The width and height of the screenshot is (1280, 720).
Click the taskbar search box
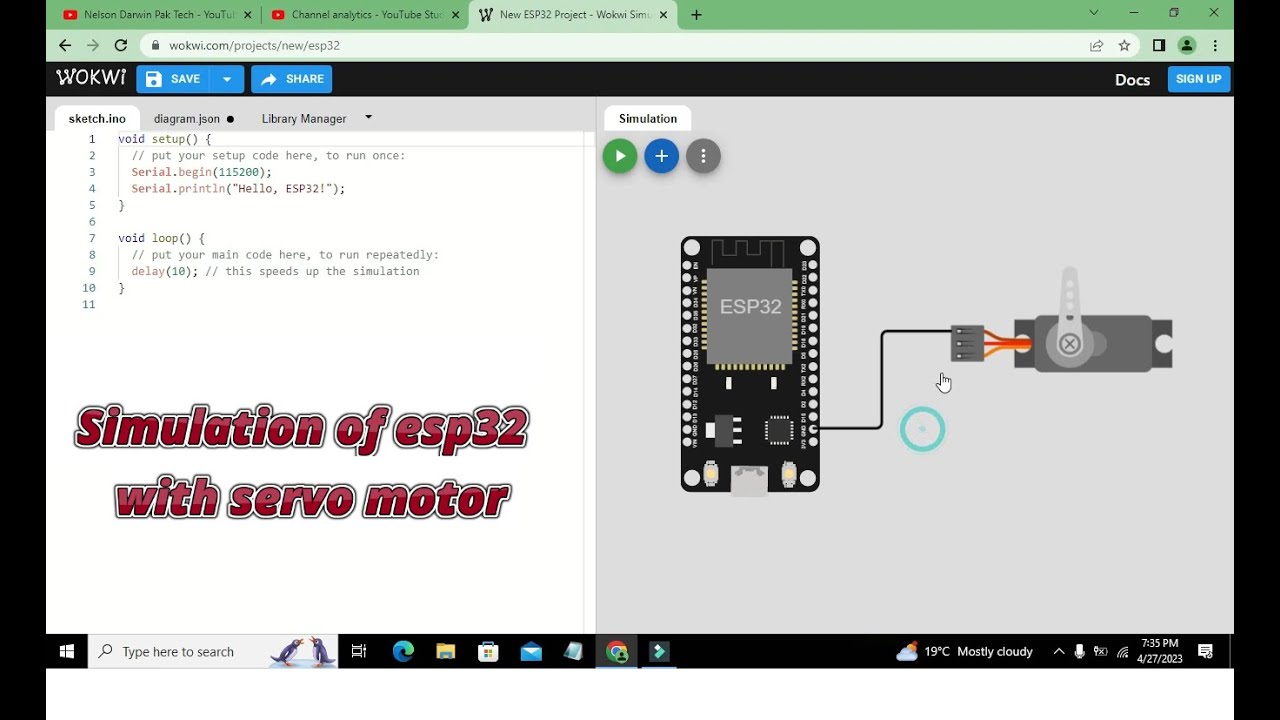tap(213, 651)
